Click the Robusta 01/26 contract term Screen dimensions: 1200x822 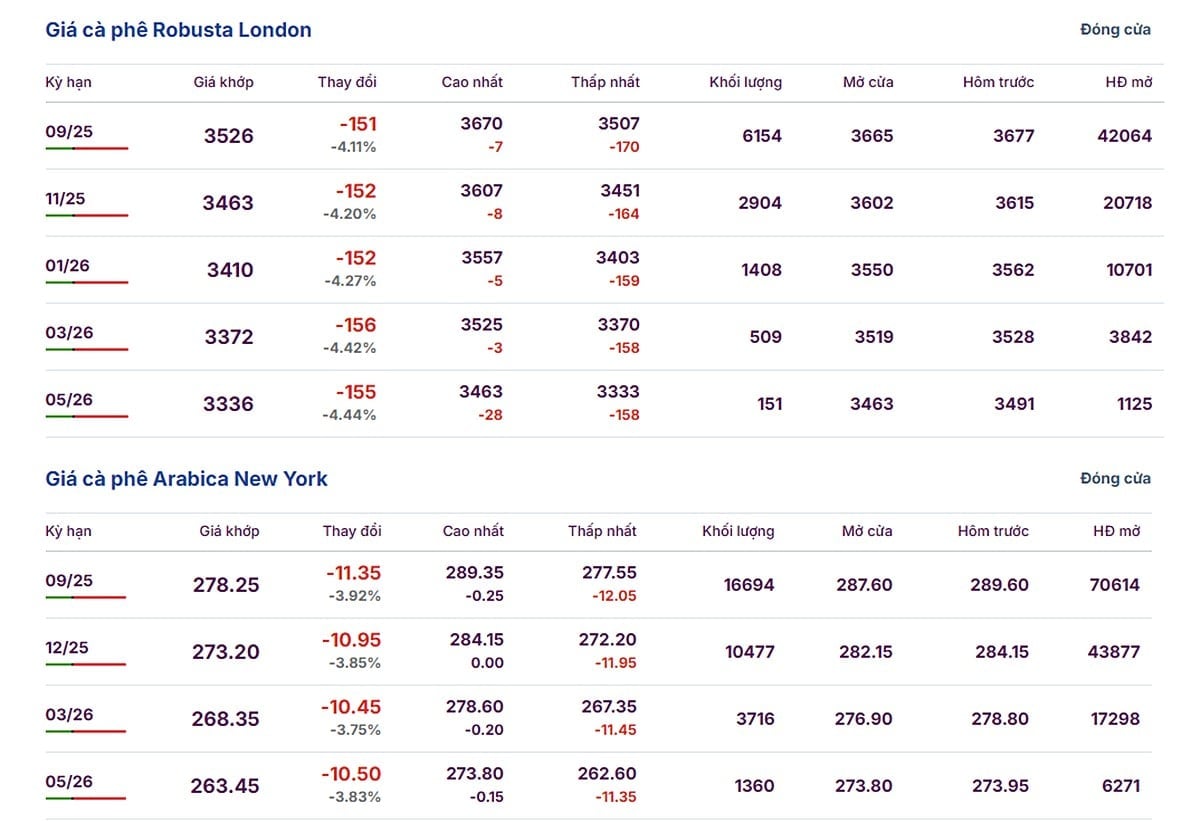[65, 266]
